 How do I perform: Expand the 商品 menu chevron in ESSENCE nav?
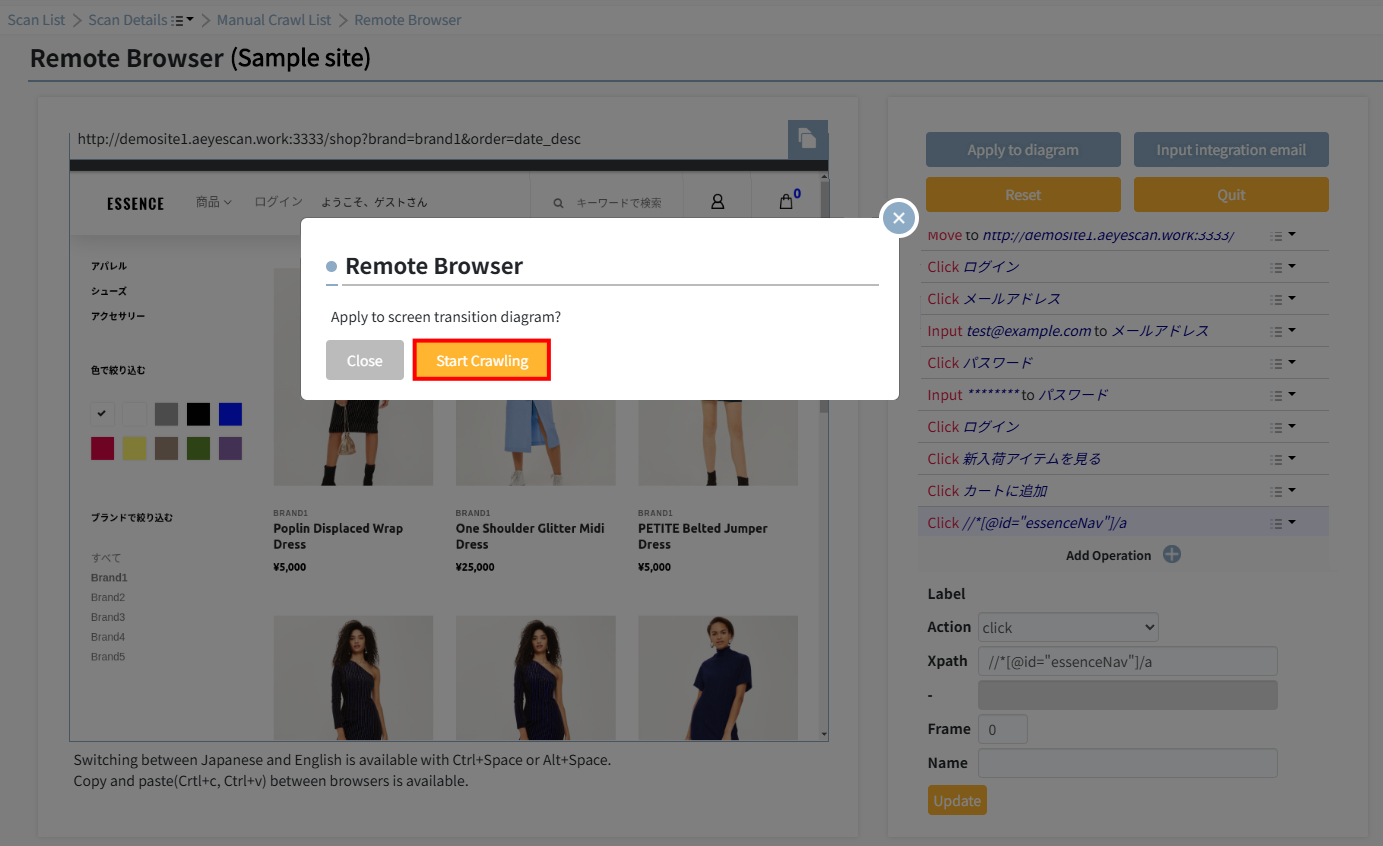coord(227,203)
